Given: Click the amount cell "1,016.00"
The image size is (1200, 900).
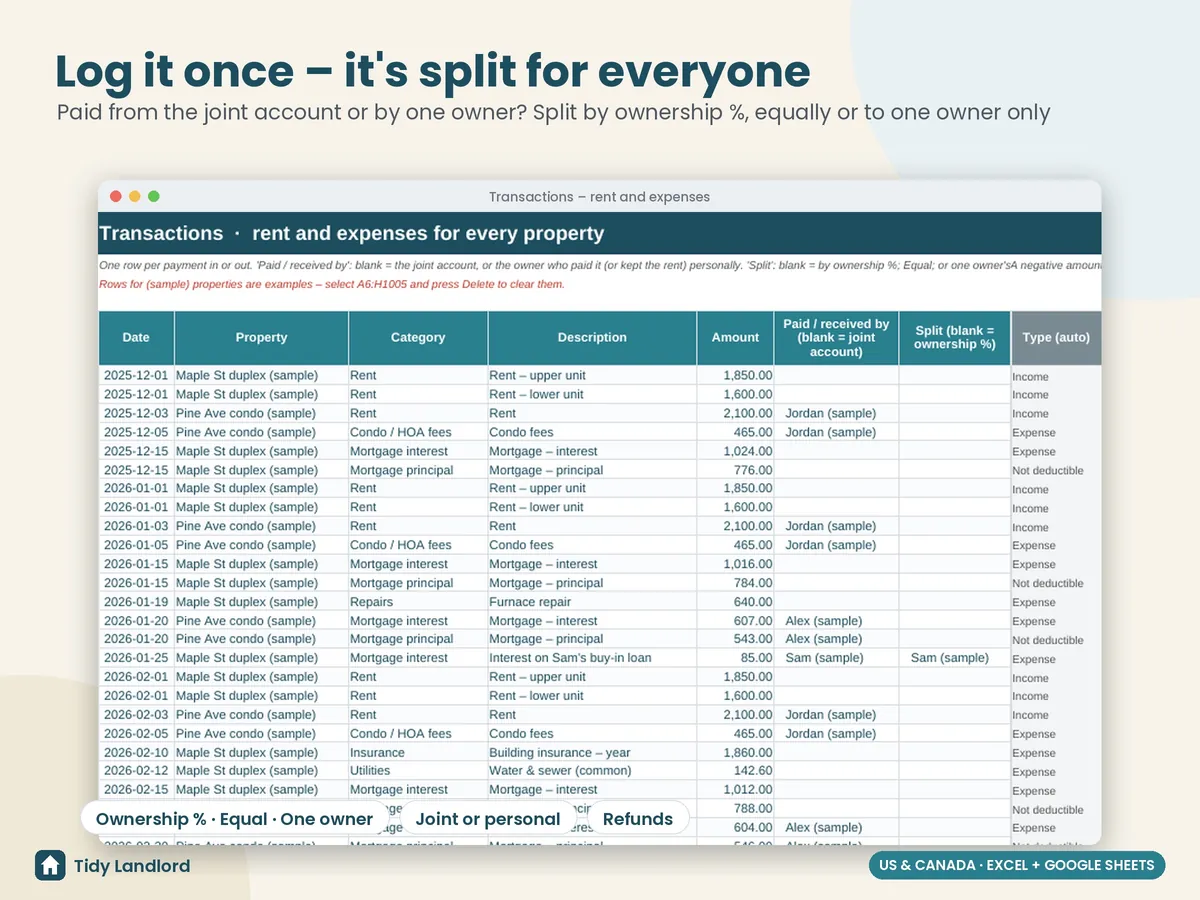Looking at the screenshot, I should tap(735, 564).
